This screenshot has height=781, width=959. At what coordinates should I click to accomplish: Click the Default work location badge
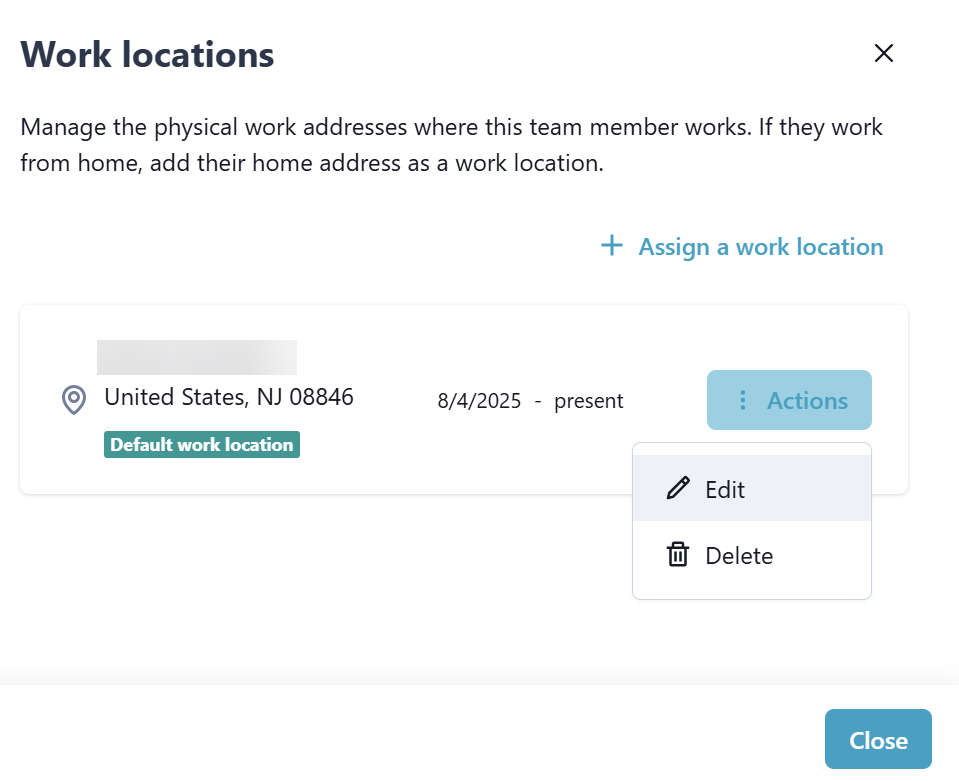202,445
